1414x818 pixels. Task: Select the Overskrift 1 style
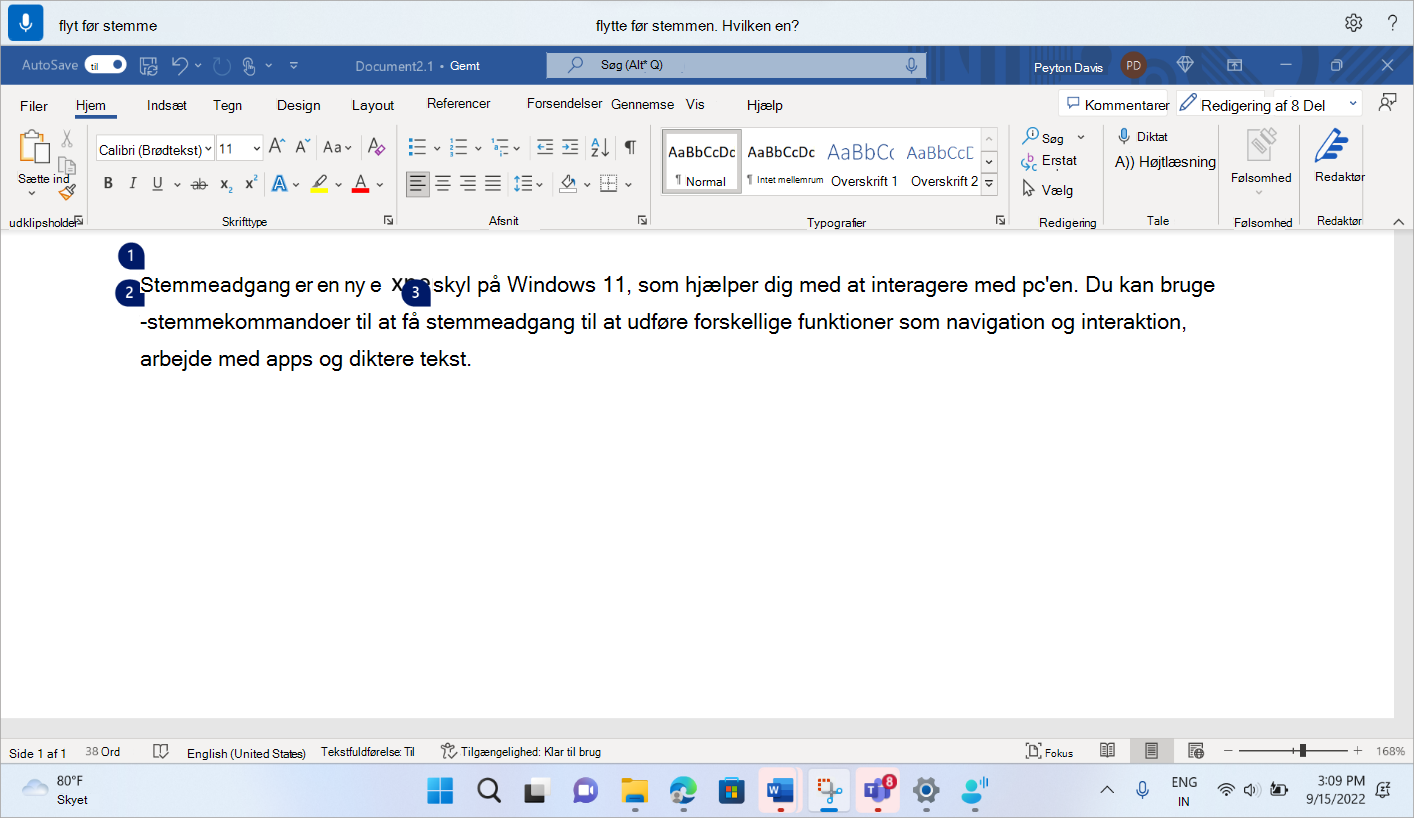864,162
